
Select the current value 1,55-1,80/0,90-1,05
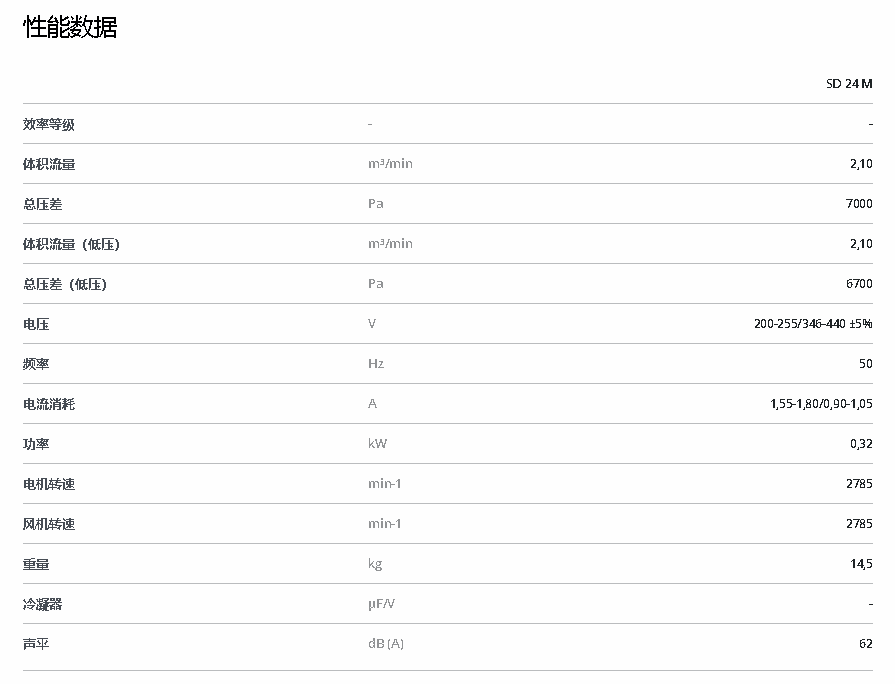(x=815, y=404)
